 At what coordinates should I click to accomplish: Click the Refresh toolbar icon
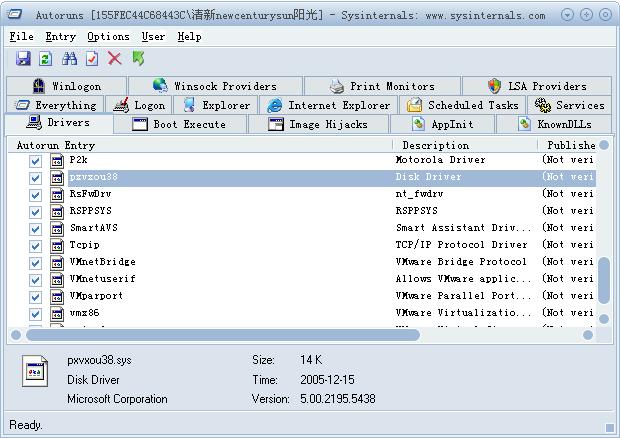point(46,59)
